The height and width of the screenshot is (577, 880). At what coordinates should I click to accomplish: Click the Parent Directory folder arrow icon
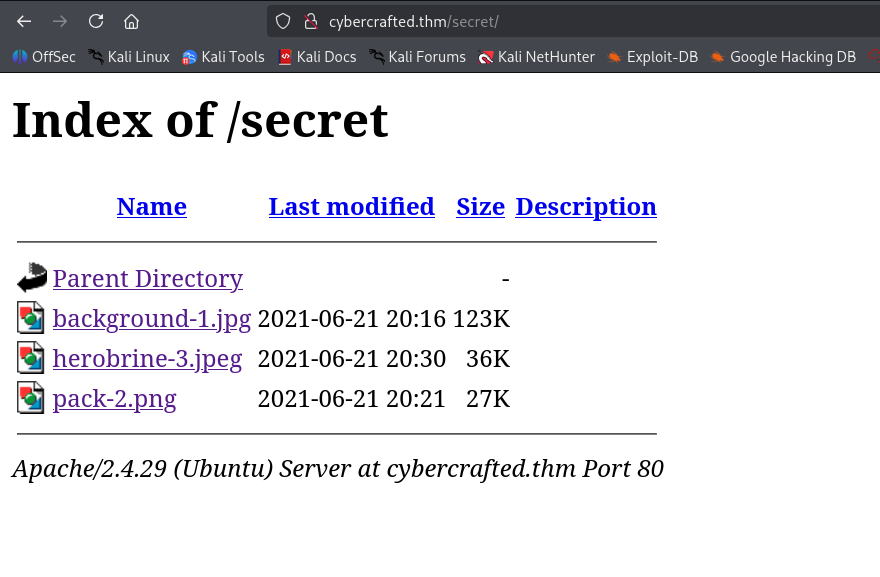tap(31, 278)
